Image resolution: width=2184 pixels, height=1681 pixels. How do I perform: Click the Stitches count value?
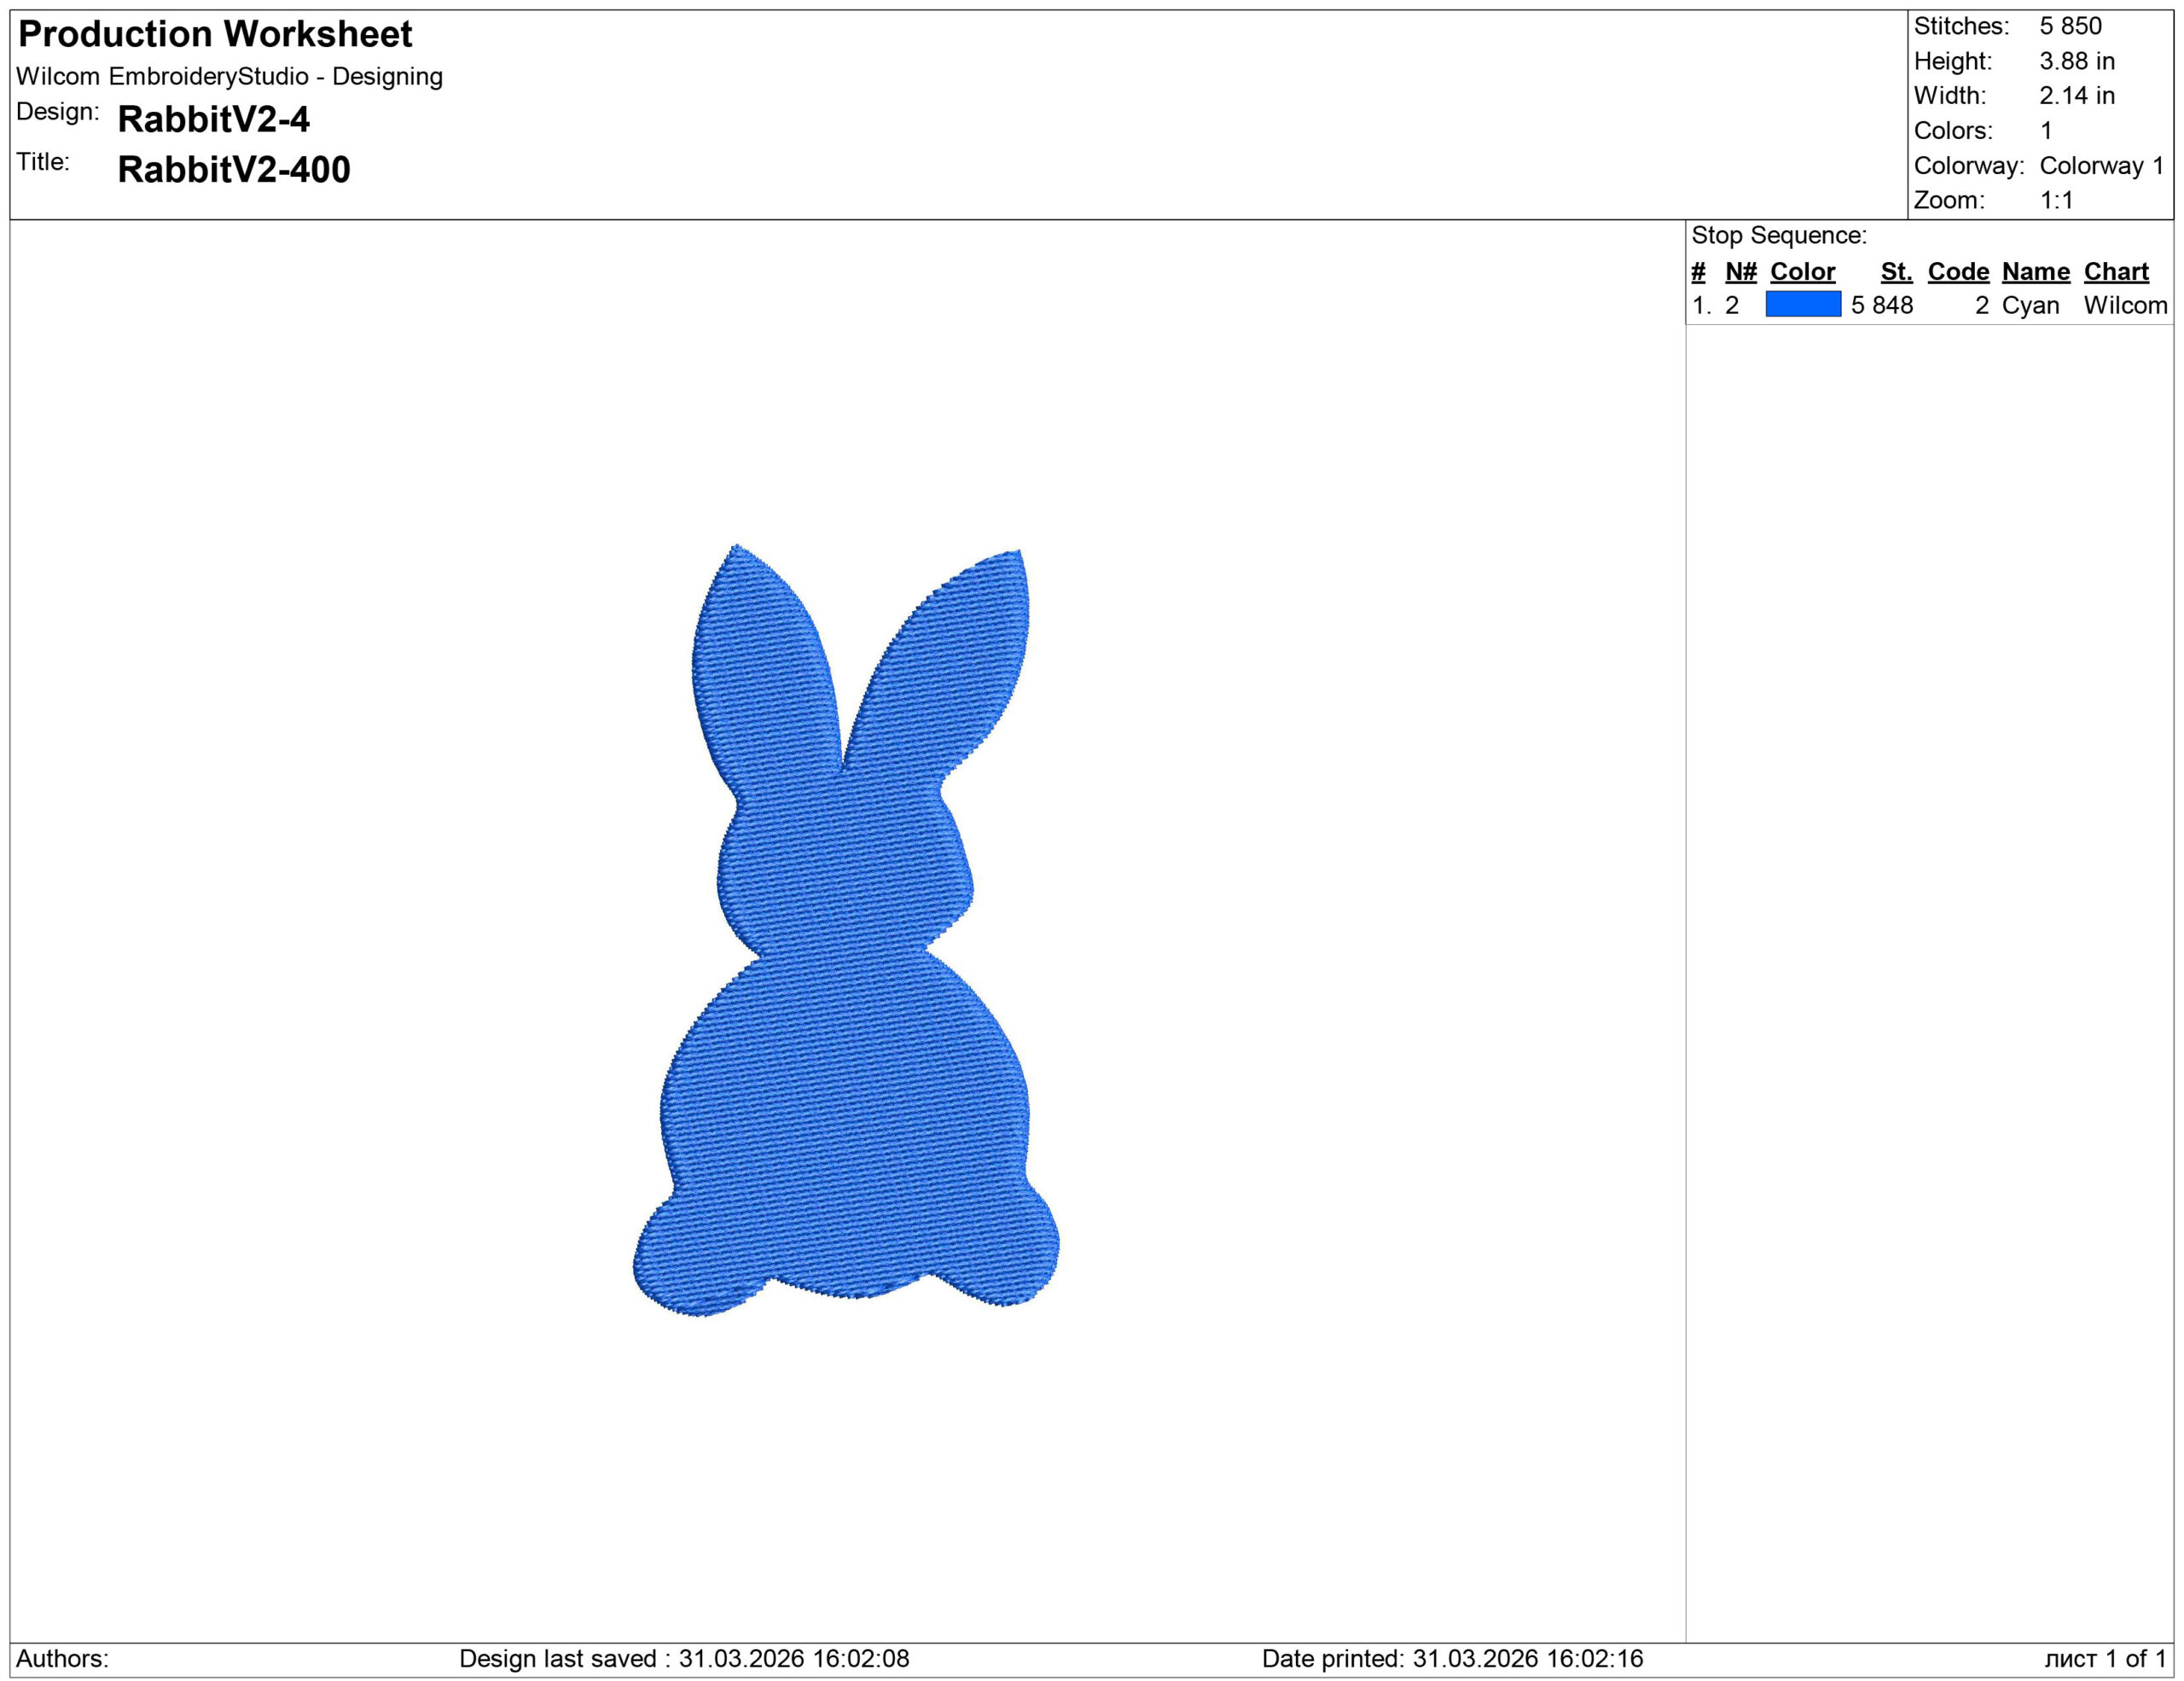tap(2072, 27)
